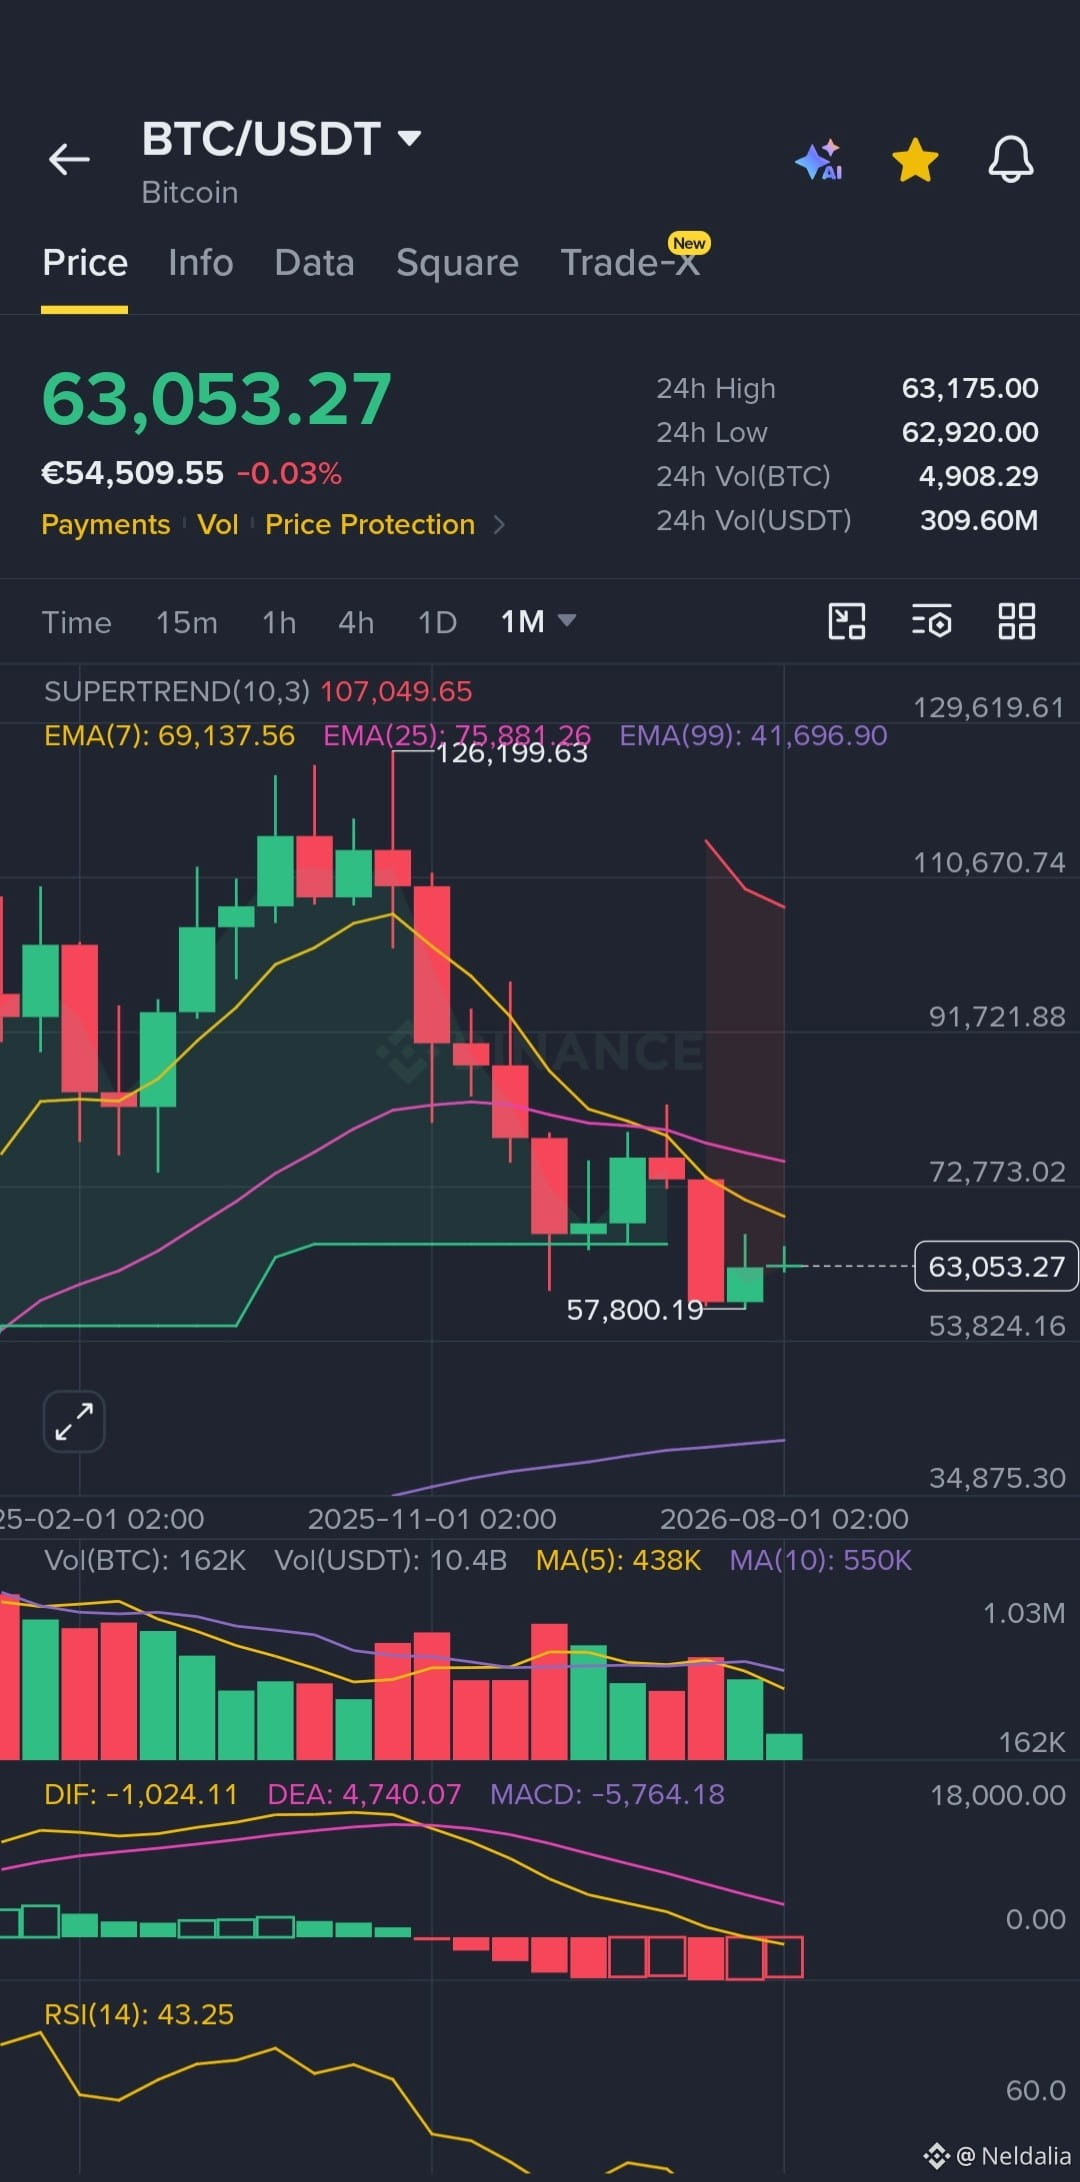Screen dimensions: 1080x2182
Task: Tap the 24h Vol(USDT) value 309.60M
Action: [x=979, y=520]
